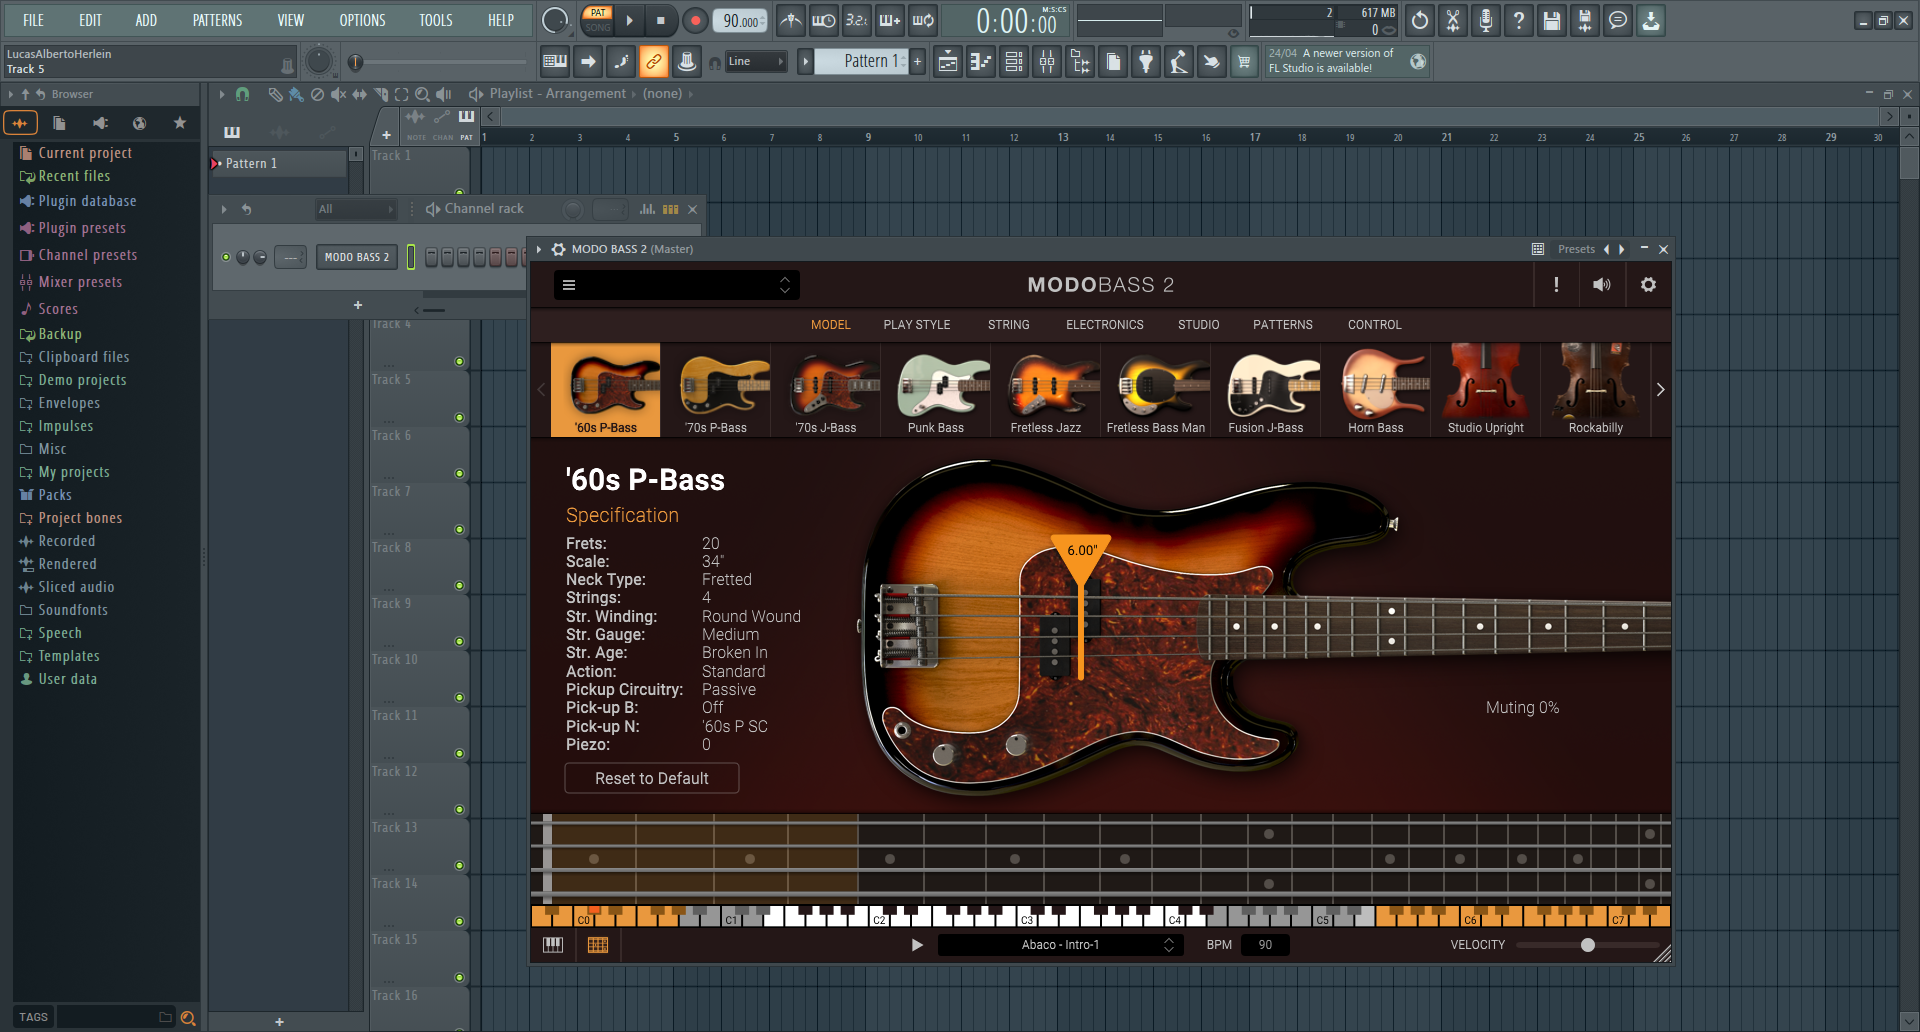Open the FILE menu
The height and width of the screenshot is (1032, 1920).
tap(33, 20)
